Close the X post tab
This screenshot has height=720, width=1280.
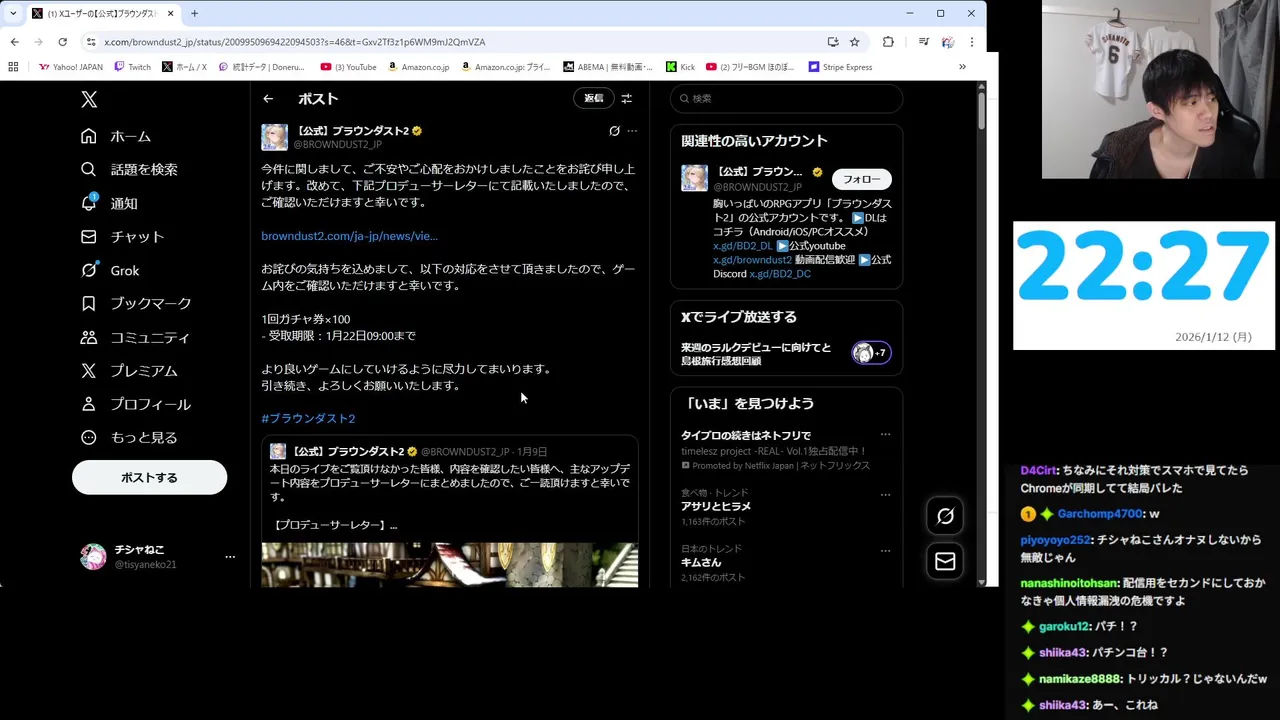[x=171, y=13]
